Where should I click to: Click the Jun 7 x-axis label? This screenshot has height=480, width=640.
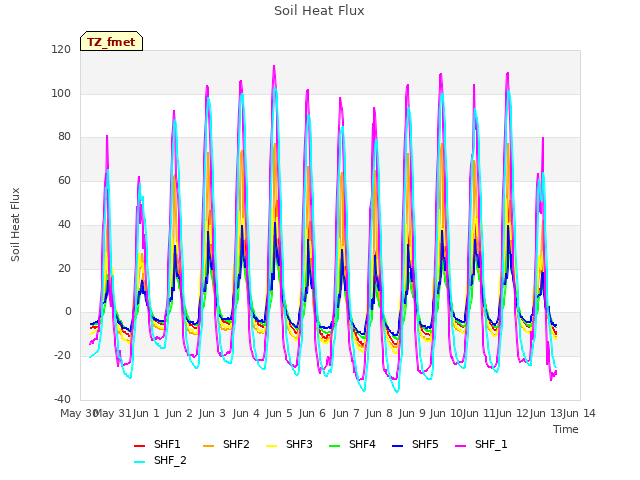[x=346, y=413]
